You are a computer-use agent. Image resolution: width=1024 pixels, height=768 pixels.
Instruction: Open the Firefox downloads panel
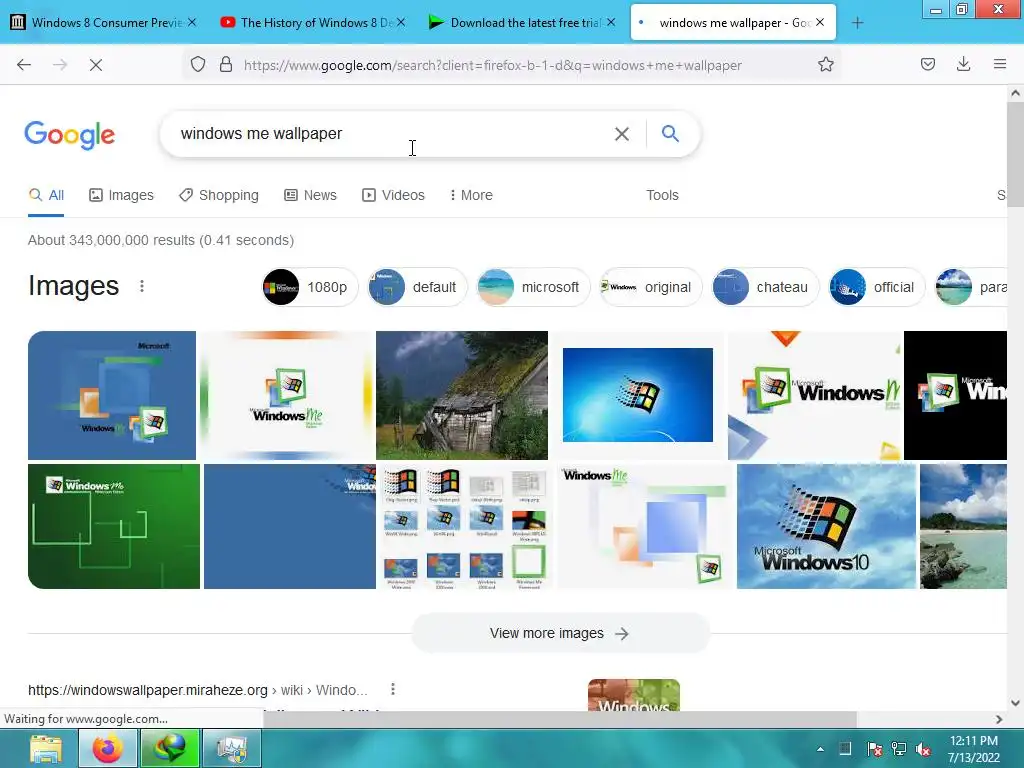tap(963, 64)
